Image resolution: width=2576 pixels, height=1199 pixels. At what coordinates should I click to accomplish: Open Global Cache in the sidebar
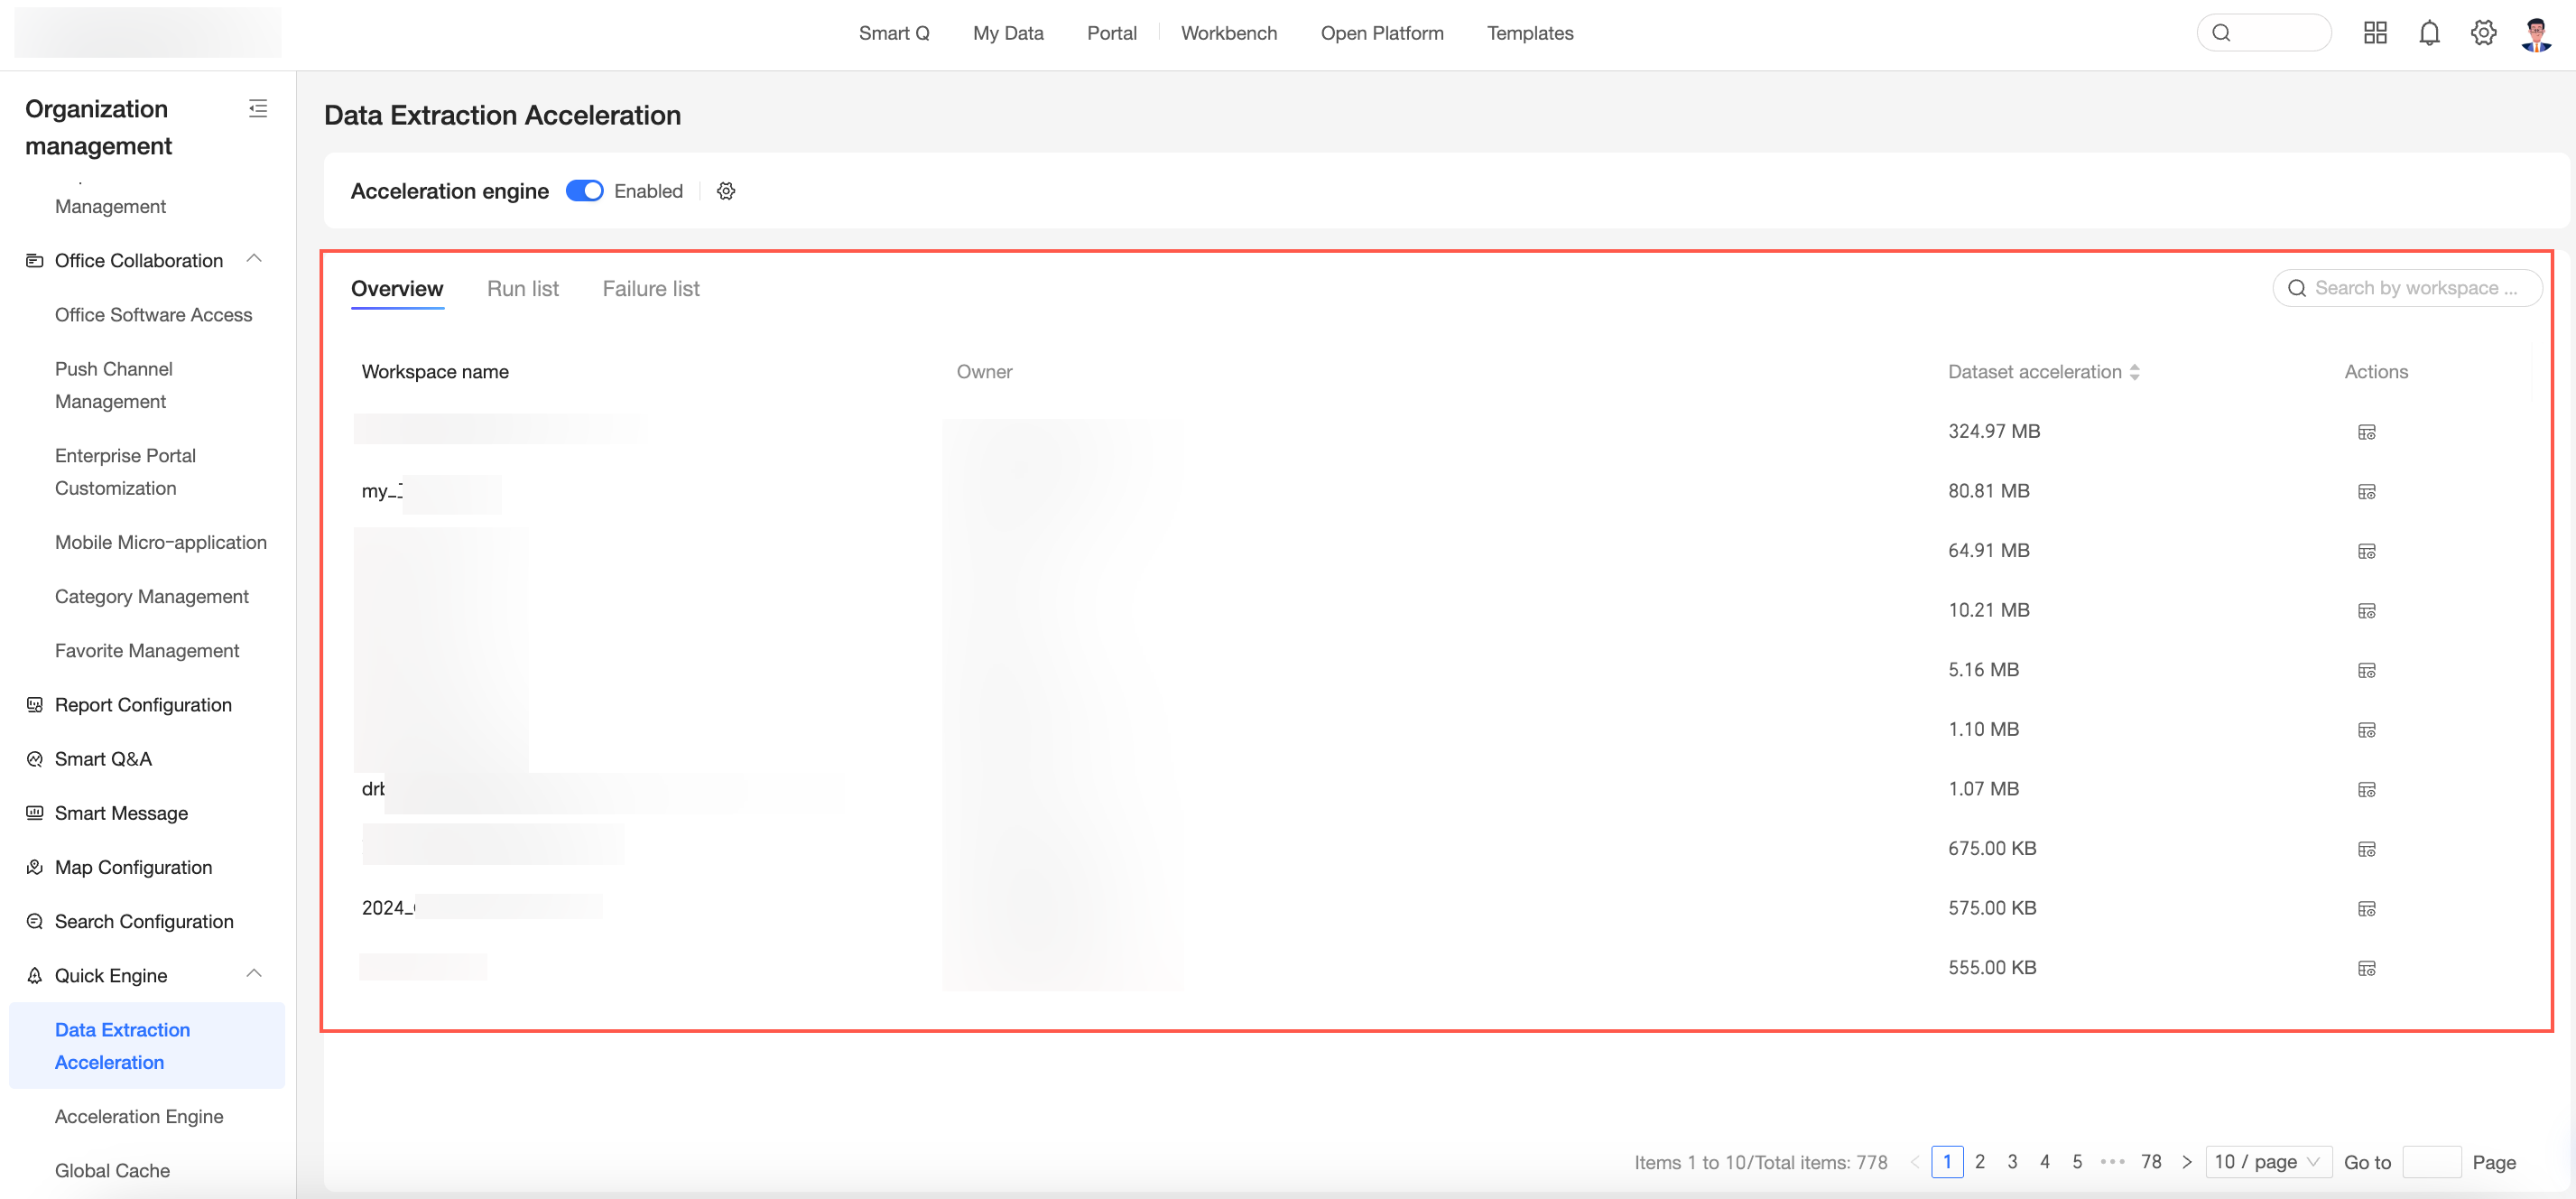[x=112, y=1170]
